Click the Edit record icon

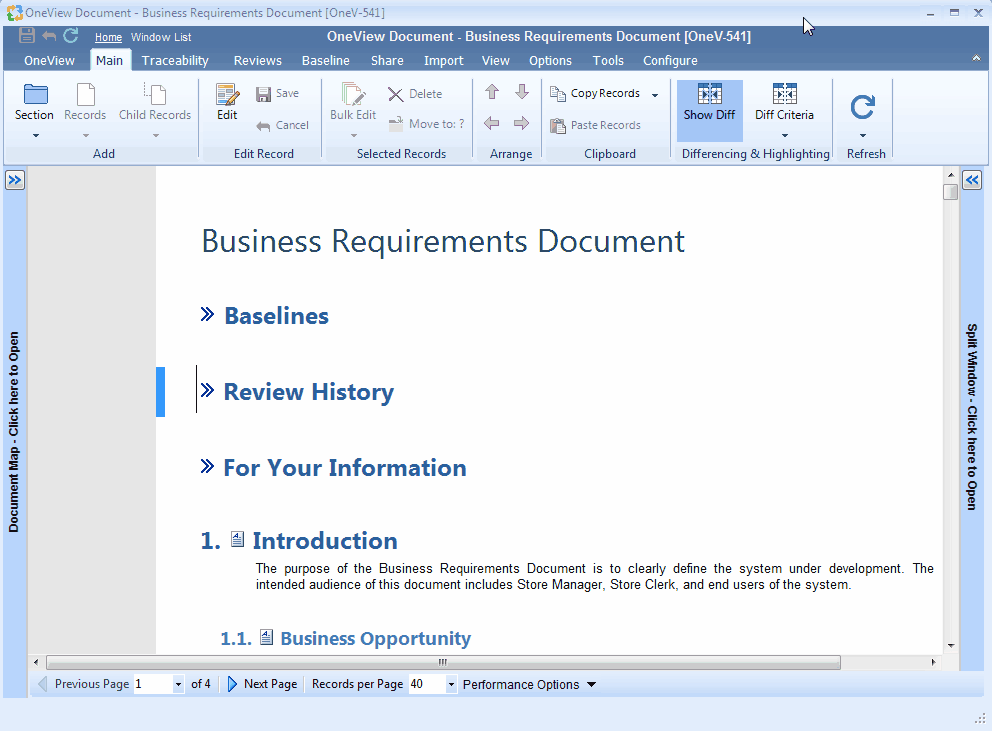[227, 94]
